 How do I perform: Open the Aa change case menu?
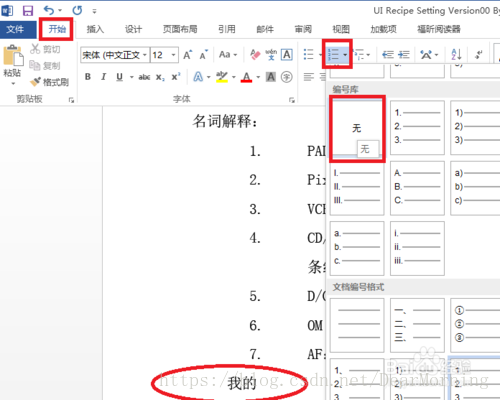coord(228,55)
